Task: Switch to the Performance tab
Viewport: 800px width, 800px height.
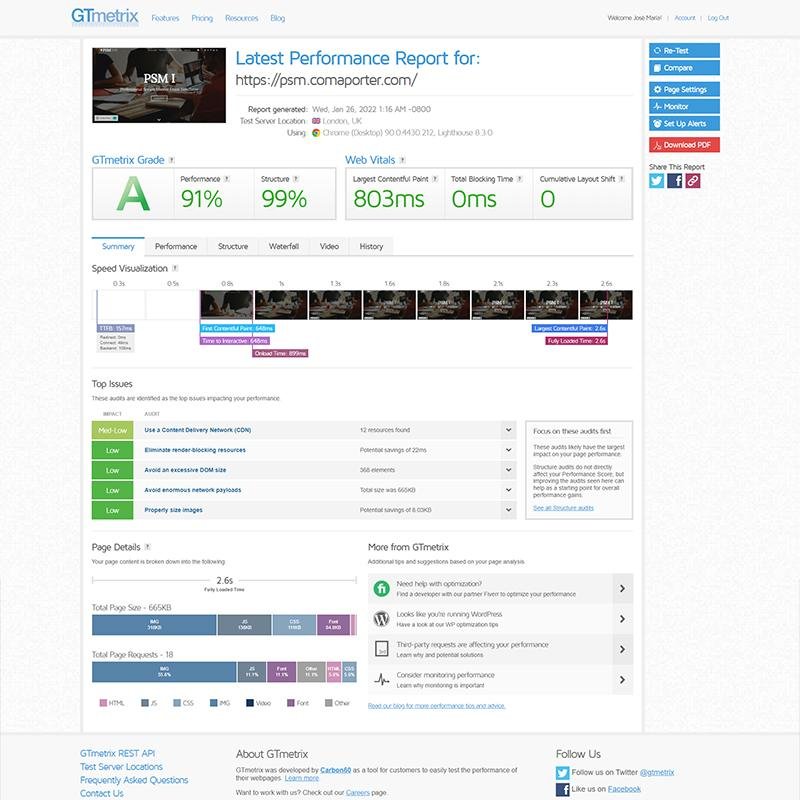Action: click(176, 246)
